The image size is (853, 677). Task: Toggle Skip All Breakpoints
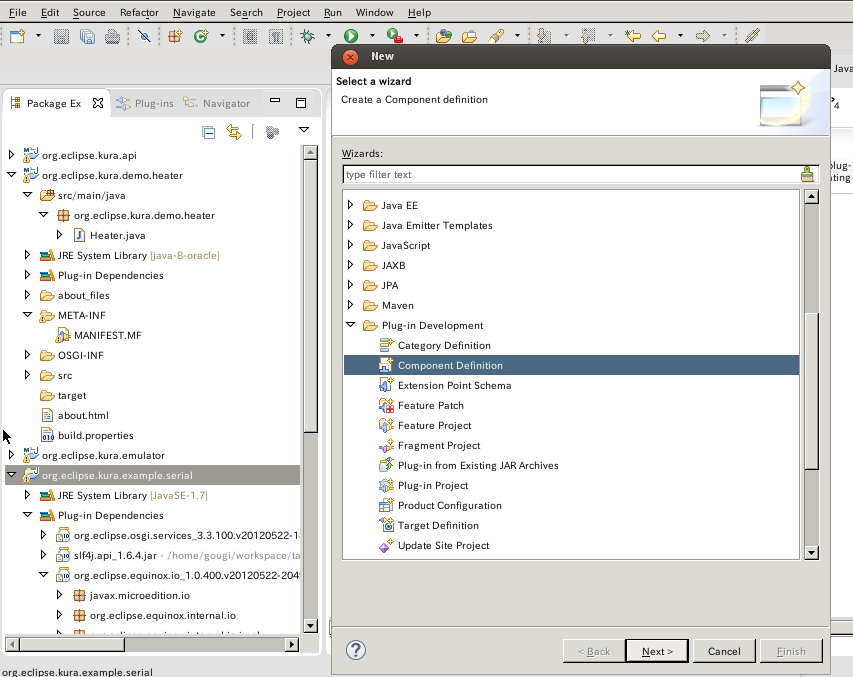coord(144,36)
